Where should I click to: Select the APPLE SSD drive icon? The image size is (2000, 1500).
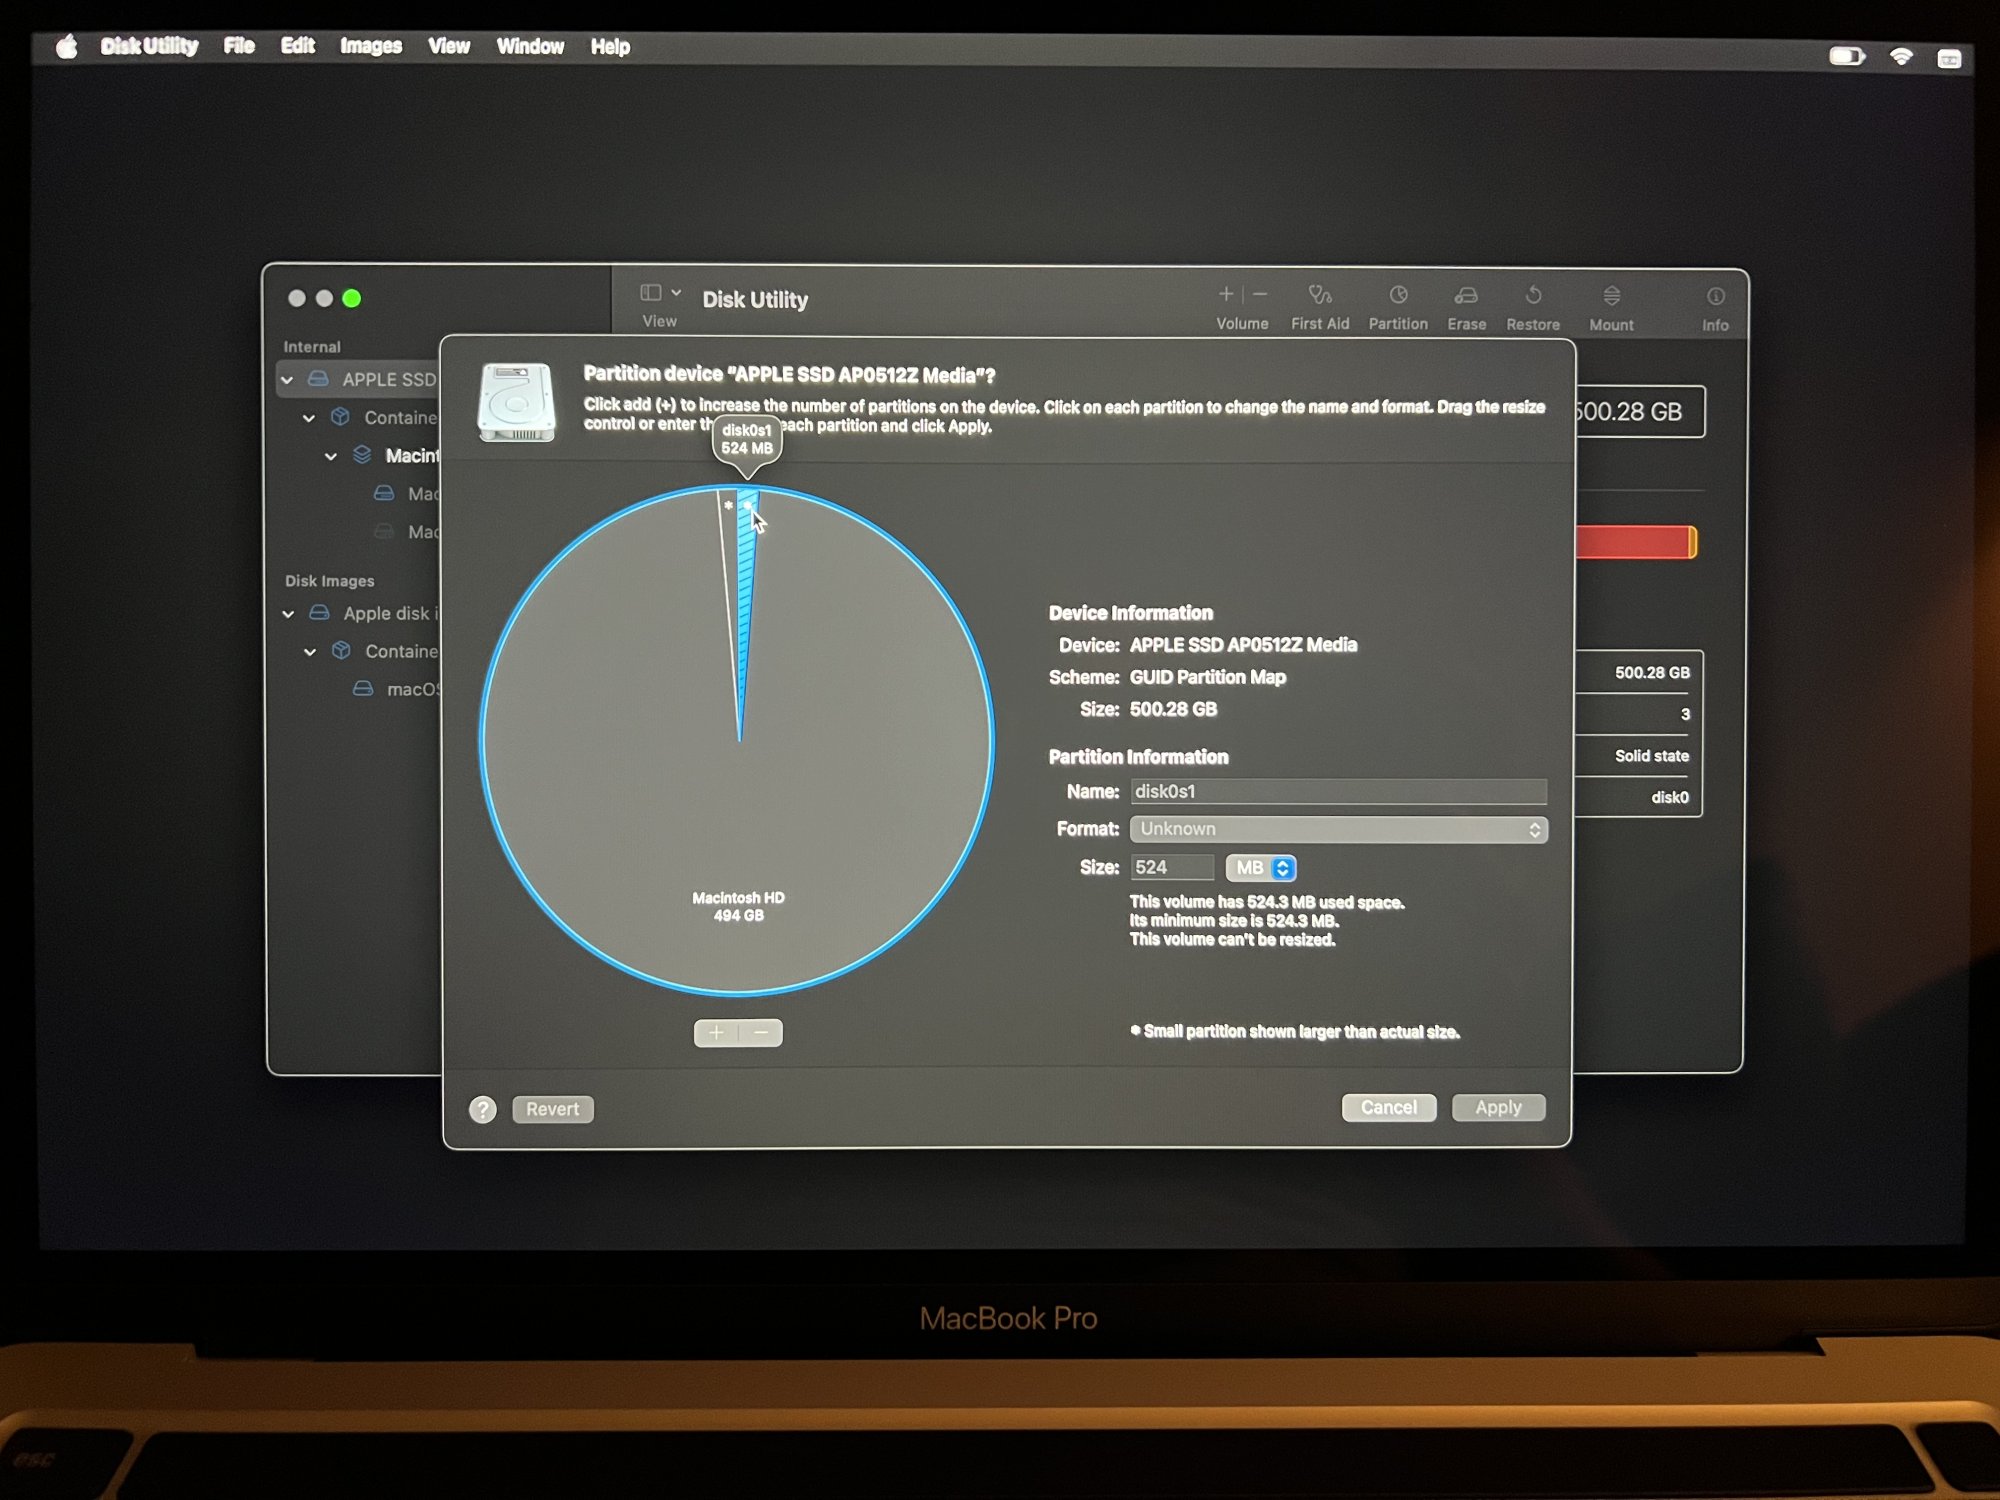[319, 379]
